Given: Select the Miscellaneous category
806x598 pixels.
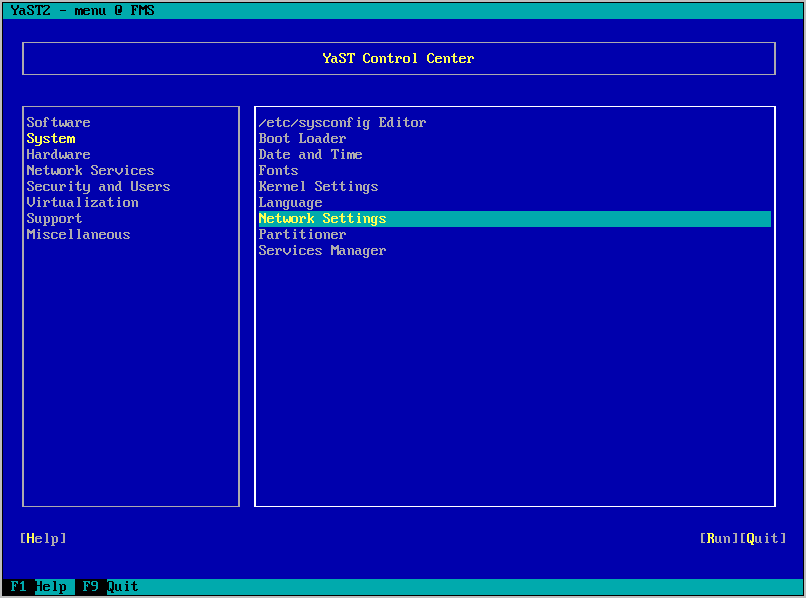Looking at the screenshot, I should click(x=78, y=234).
